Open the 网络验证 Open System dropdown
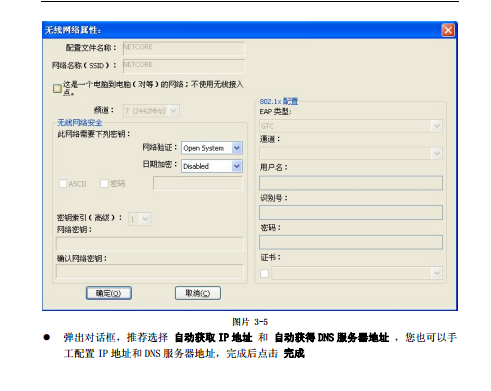The width and height of the screenshot is (491, 391). click(212, 148)
